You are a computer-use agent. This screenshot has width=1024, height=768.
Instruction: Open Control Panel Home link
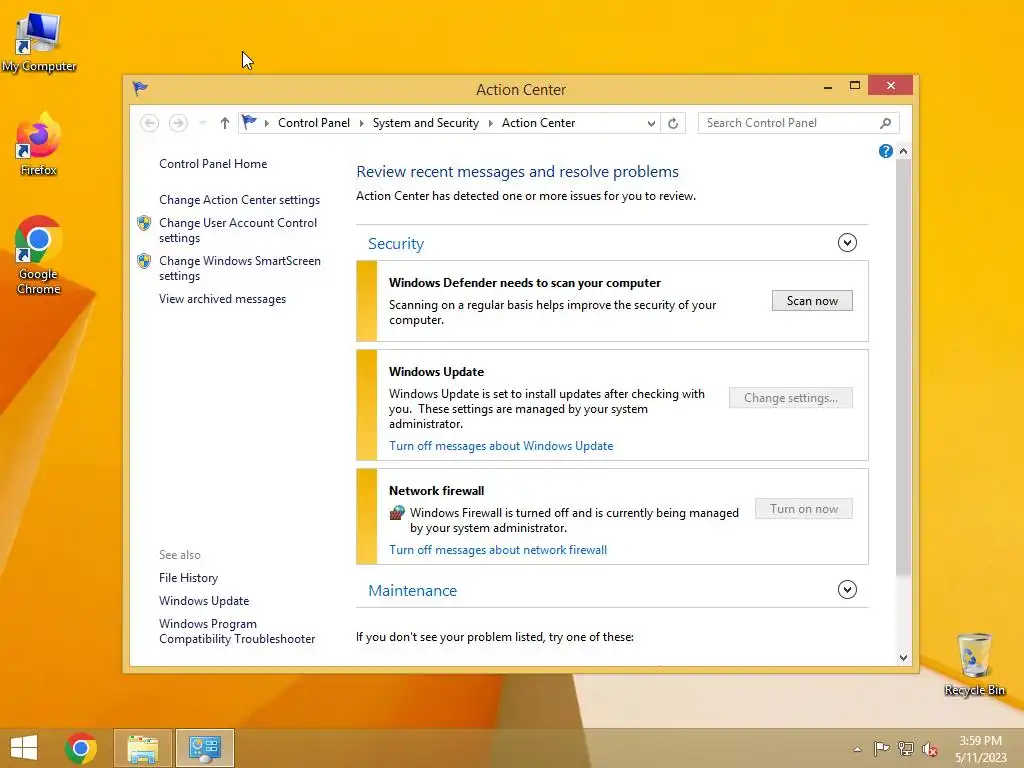[x=213, y=164]
